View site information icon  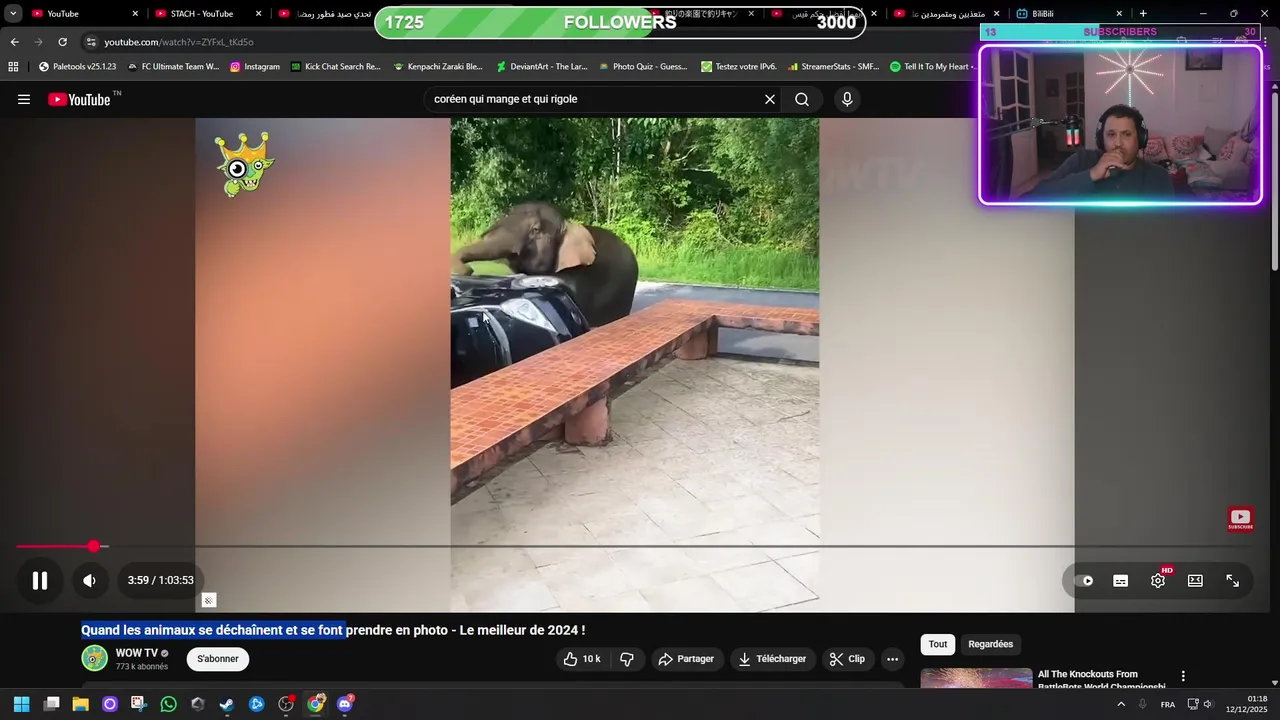click(90, 42)
